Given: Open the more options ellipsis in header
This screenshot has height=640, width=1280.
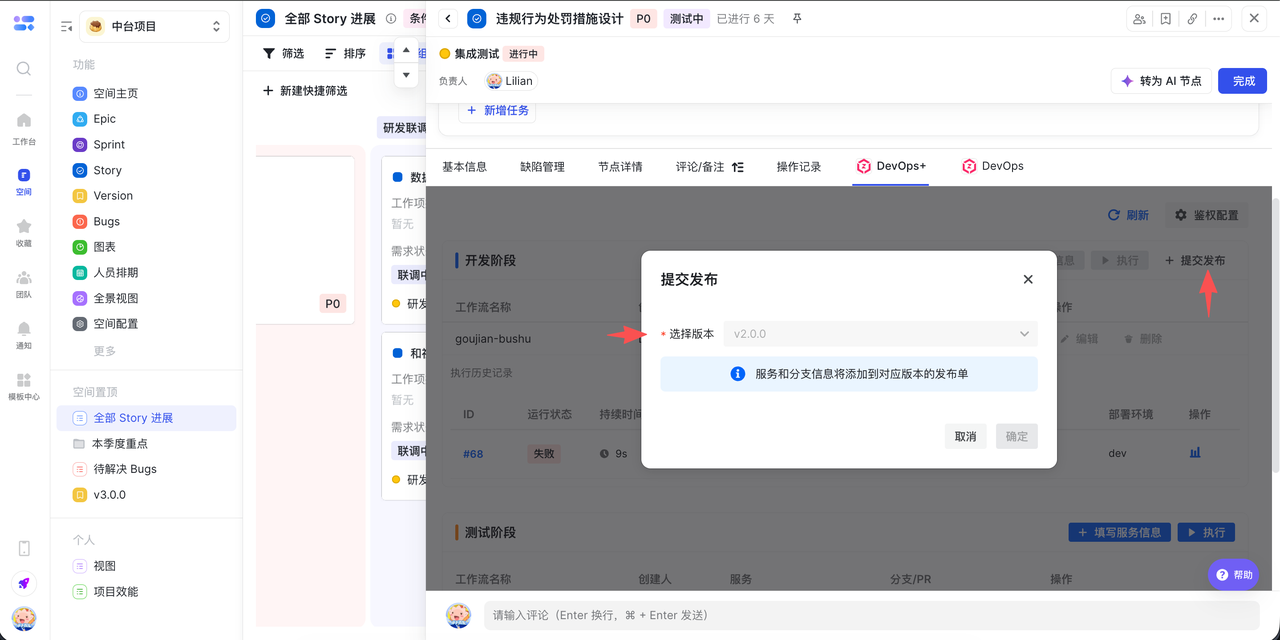Looking at the screenshot, I should tap(1218, 19).
